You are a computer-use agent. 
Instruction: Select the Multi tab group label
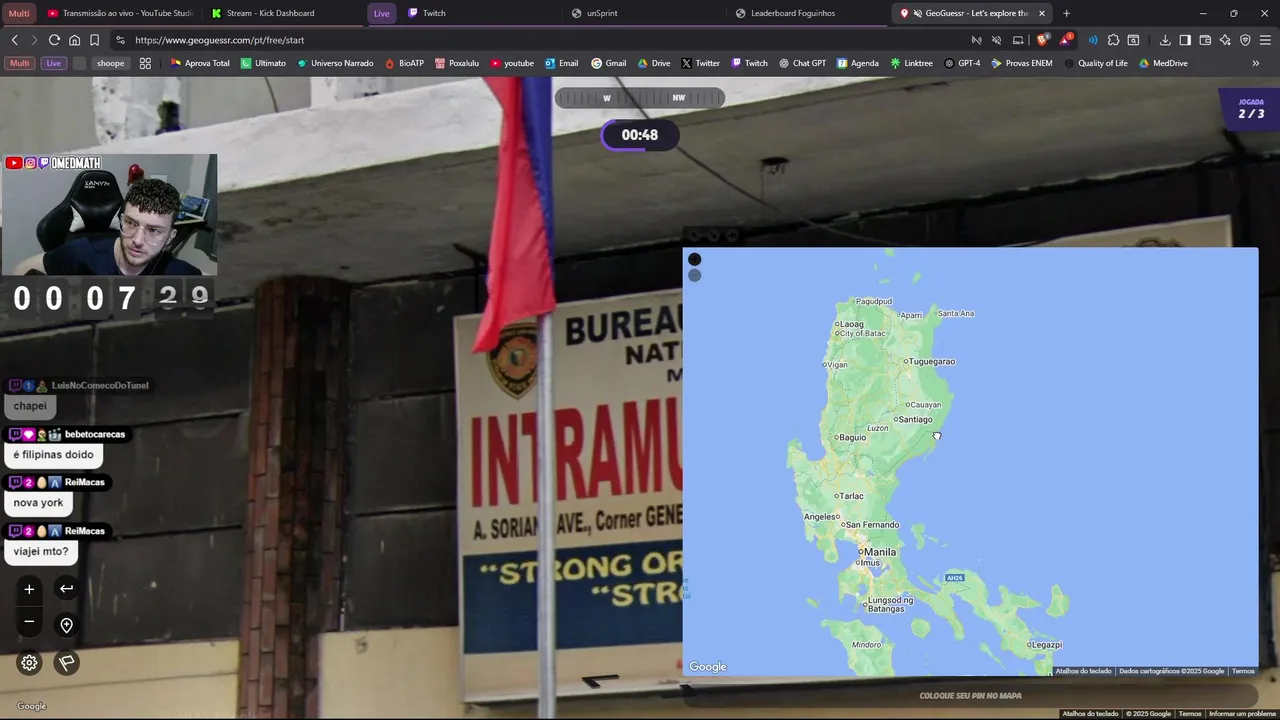point(19,13)
